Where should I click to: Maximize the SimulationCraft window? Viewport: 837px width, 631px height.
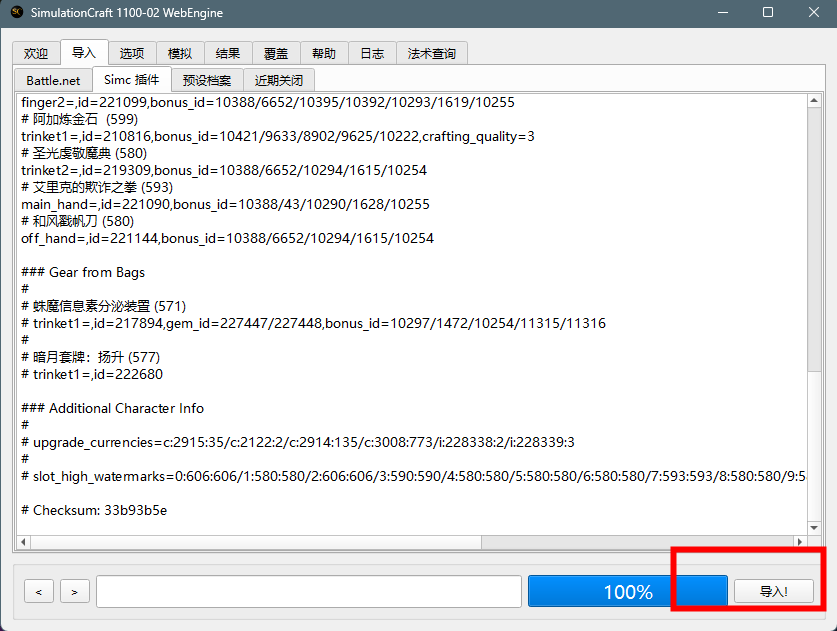coord(768,12)
